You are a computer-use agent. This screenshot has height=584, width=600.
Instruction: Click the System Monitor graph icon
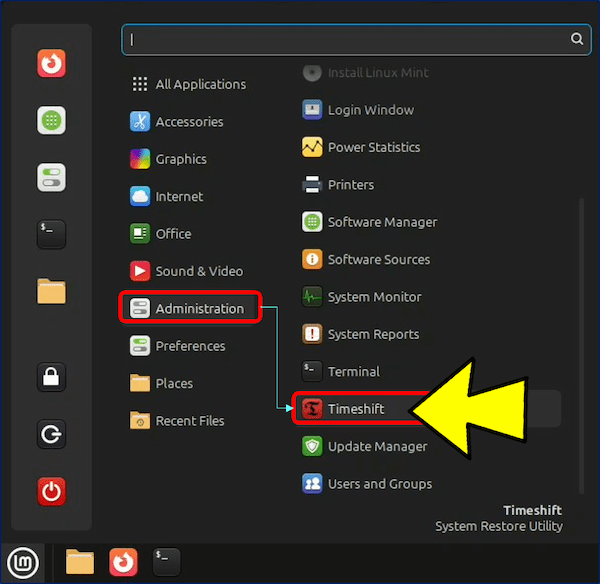[x=312, y=297]
